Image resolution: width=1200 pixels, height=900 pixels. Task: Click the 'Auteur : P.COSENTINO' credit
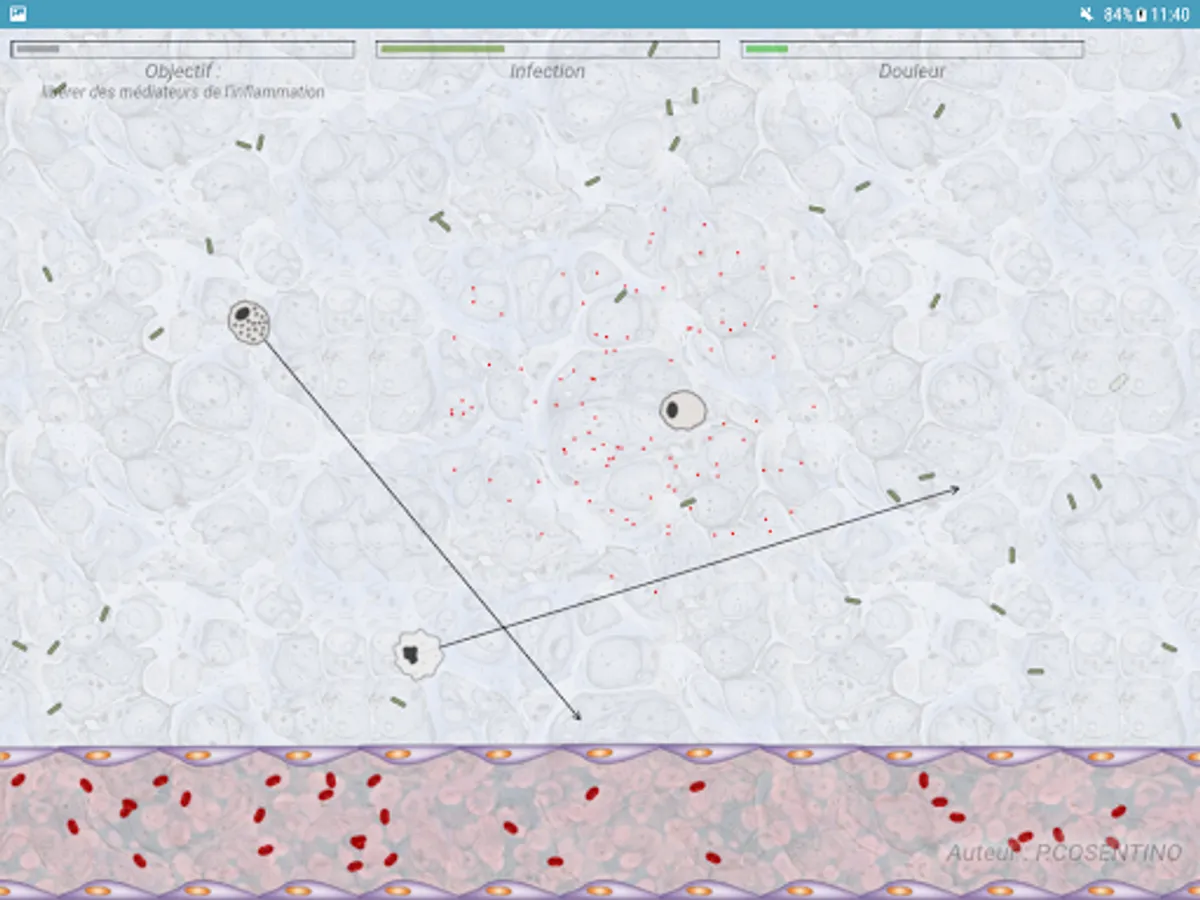pyautogui.click(x=1064, y=853)
